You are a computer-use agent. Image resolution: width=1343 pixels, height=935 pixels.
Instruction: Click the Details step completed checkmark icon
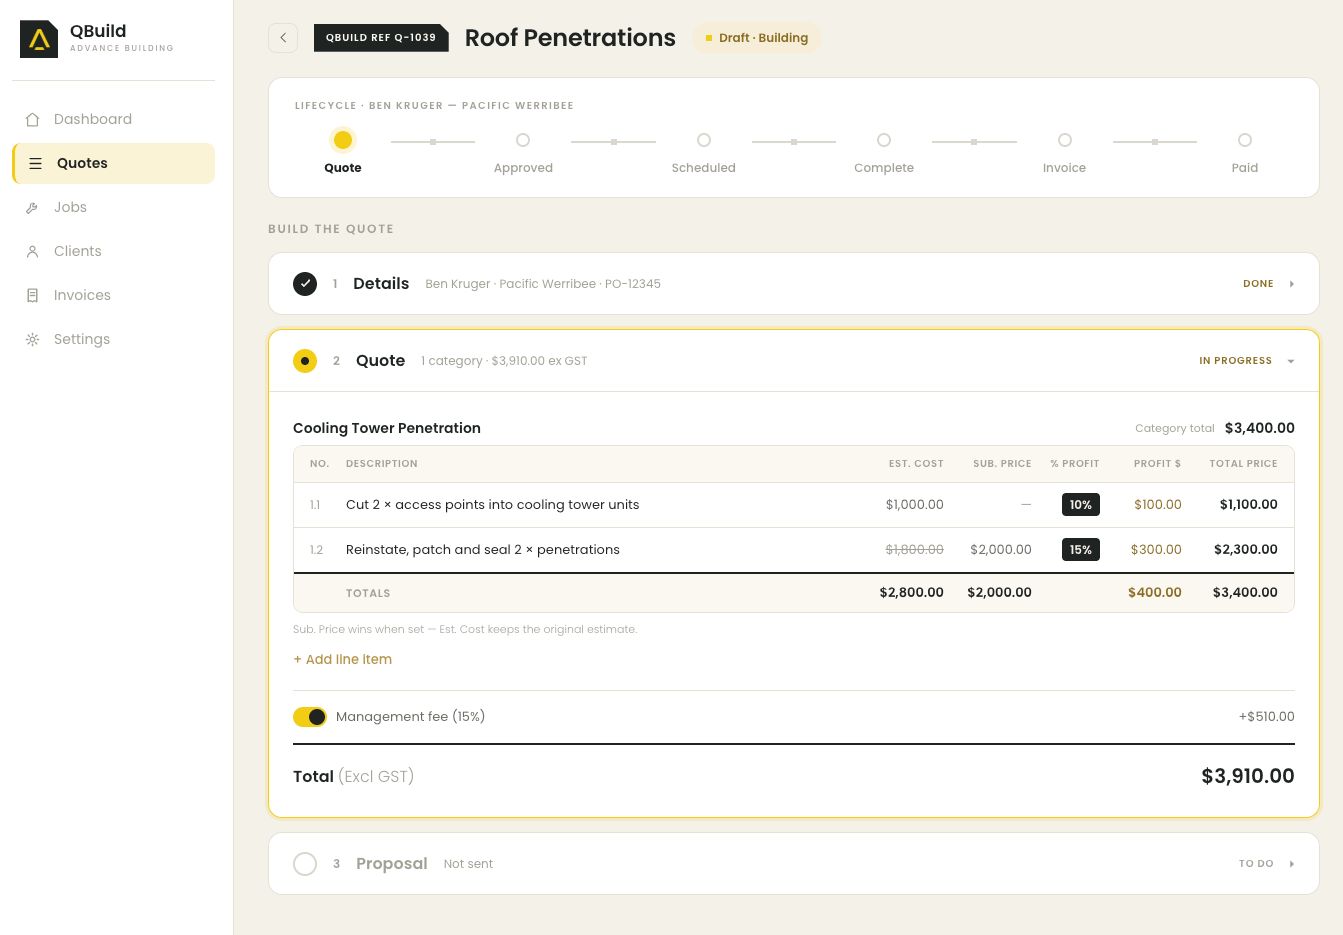point(305,284)
